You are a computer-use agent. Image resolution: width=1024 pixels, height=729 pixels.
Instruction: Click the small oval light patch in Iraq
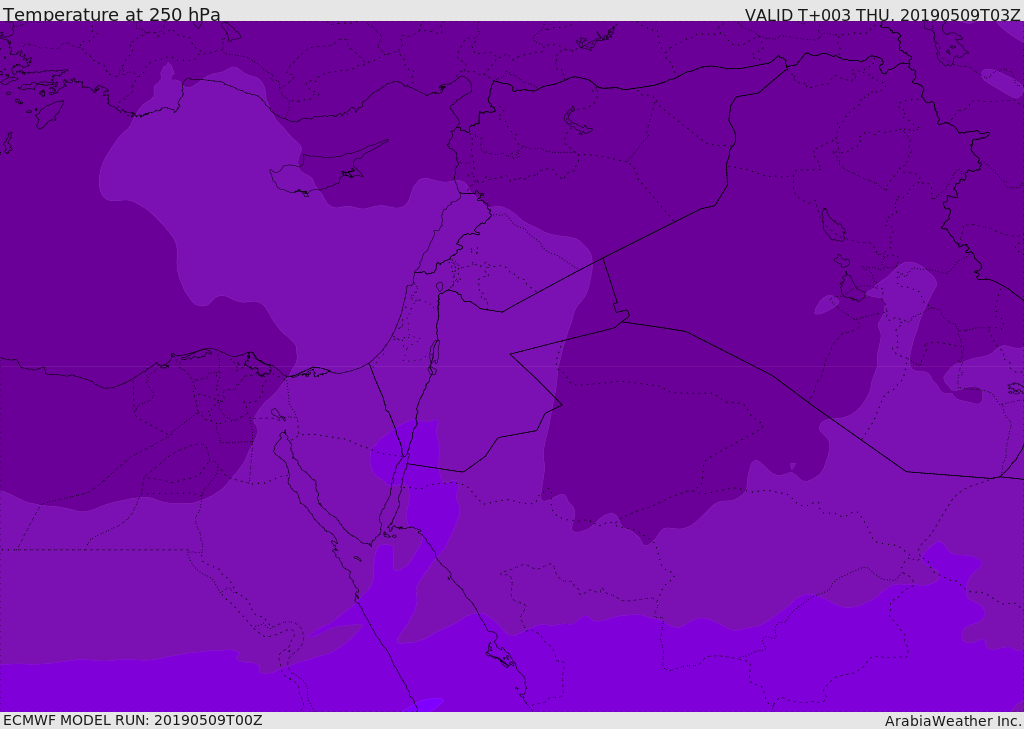click(x=826, y=304)
